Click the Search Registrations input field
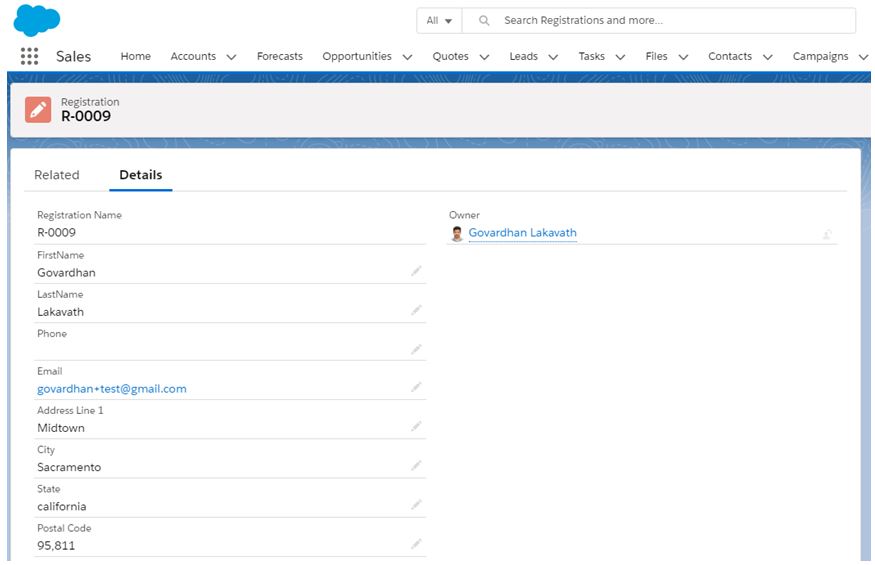 point(659,21)
